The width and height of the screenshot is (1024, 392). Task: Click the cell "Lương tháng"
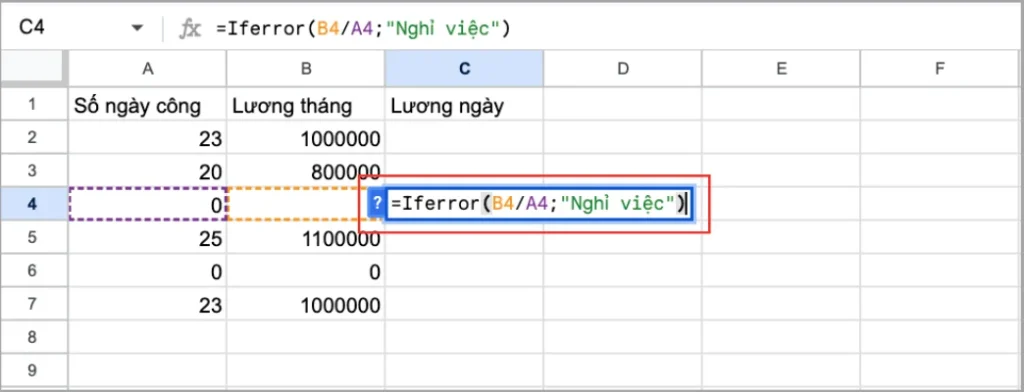click(306, 104)
